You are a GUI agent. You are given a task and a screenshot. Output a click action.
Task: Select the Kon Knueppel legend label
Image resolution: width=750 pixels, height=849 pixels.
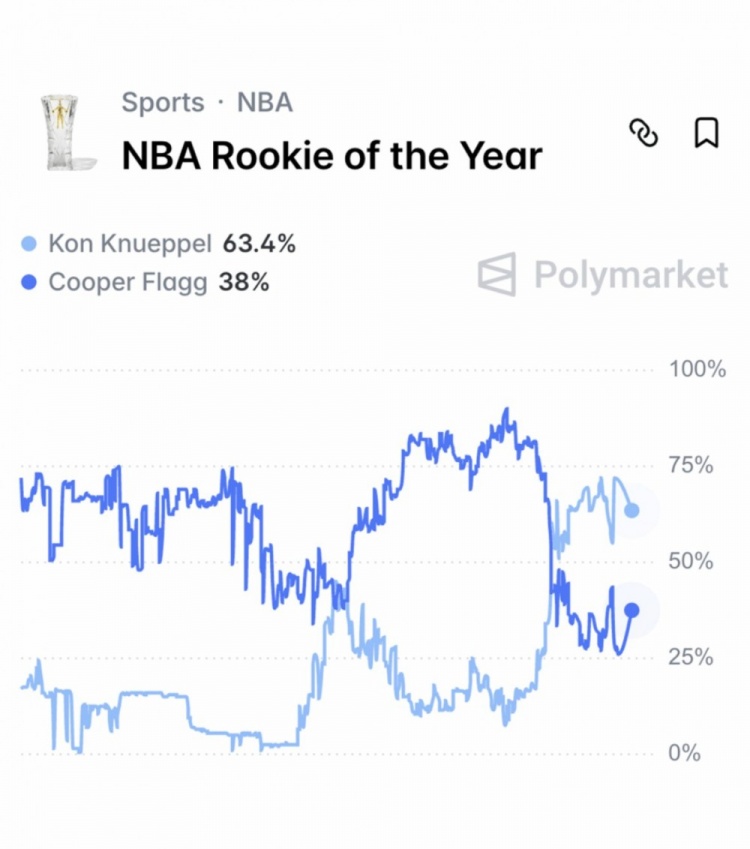[130, 243]
